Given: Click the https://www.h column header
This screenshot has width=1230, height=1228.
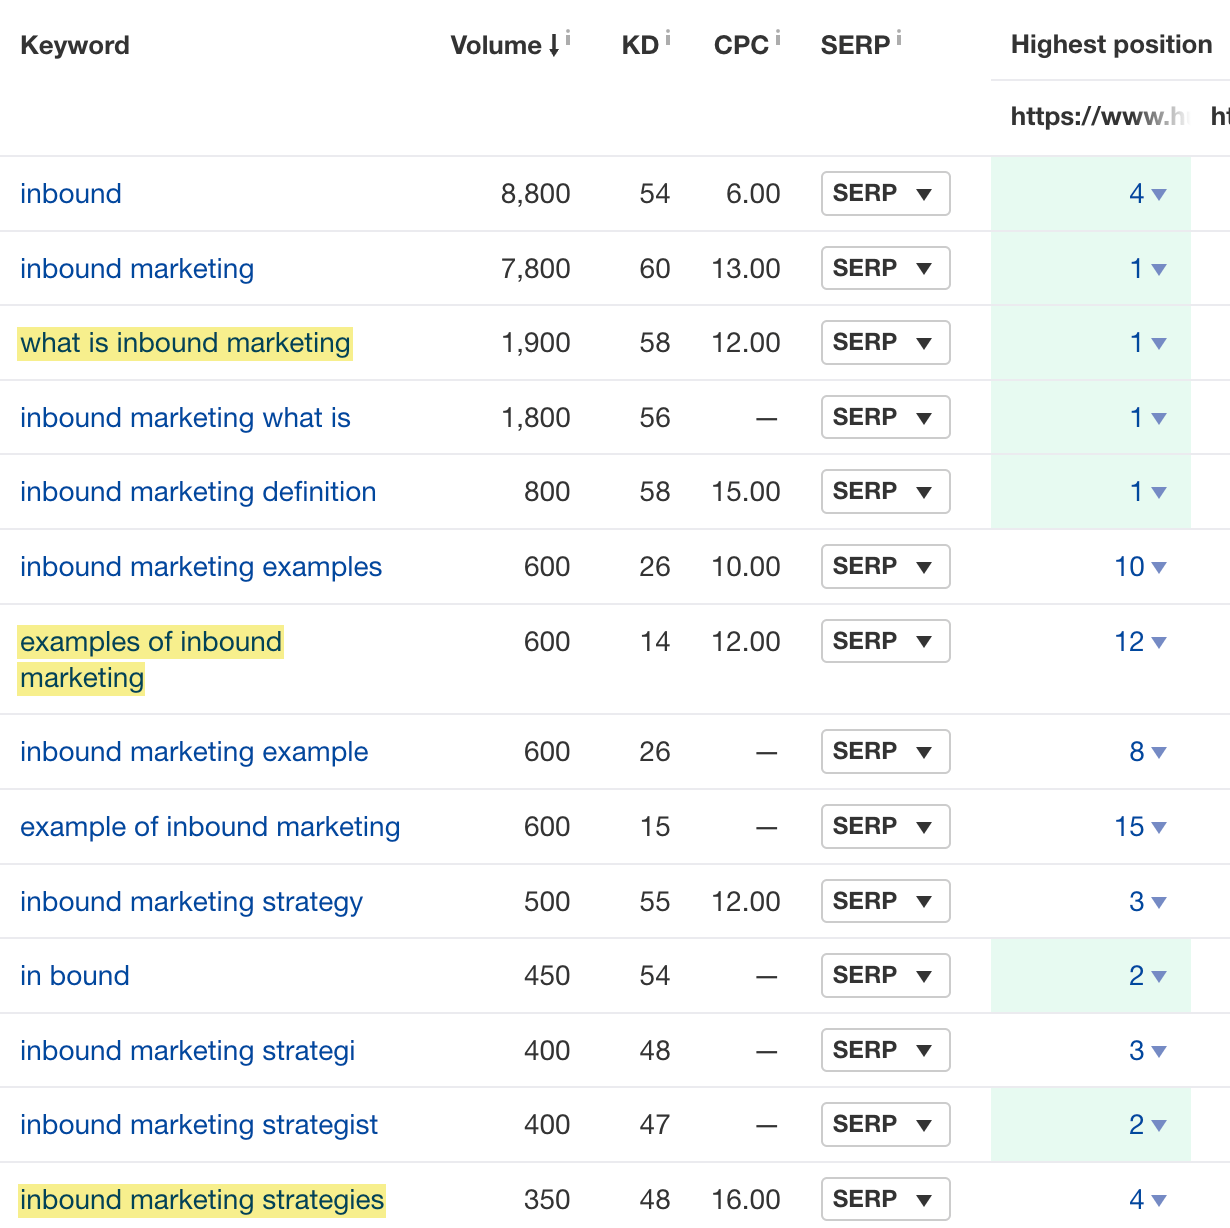Looking at the screenshot, I should pyautogui.click(x=1097, y=116).
